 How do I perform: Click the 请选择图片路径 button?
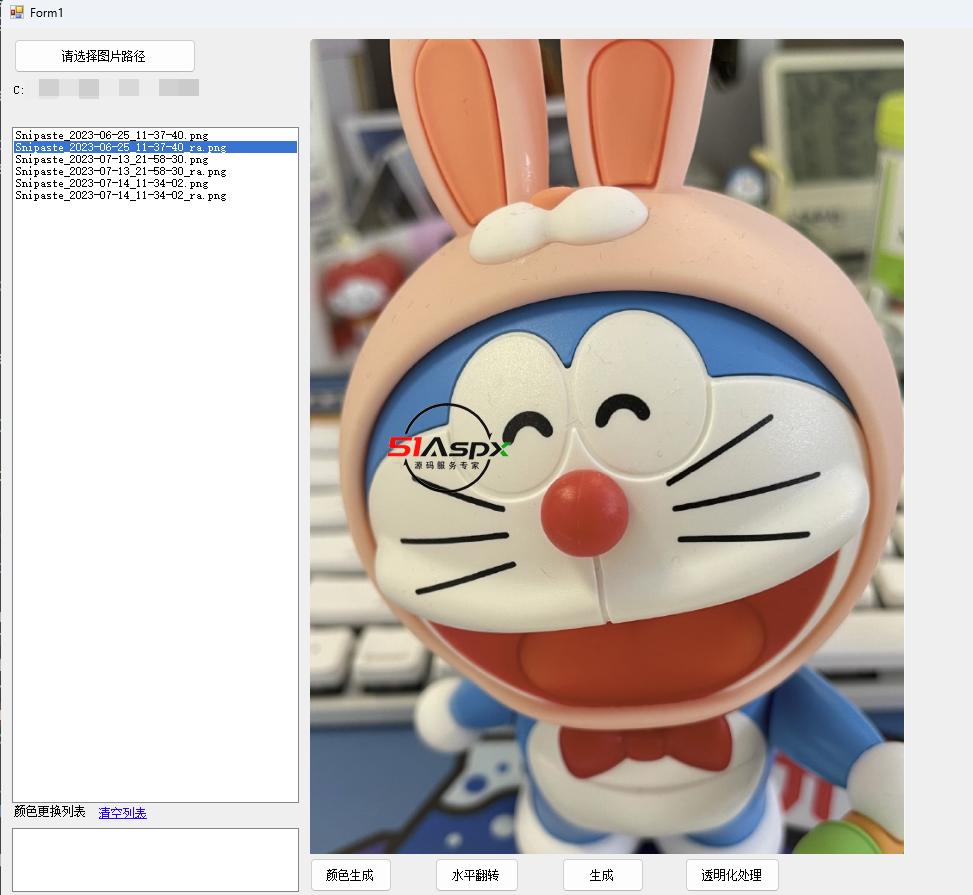[104, 56]
